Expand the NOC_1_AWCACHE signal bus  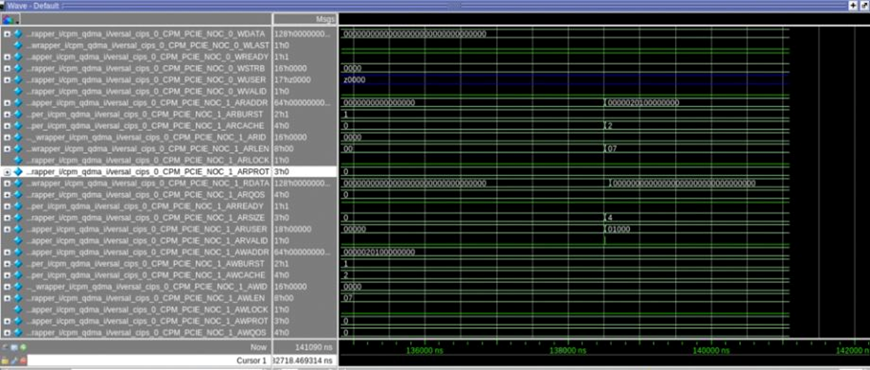[7, 275]
